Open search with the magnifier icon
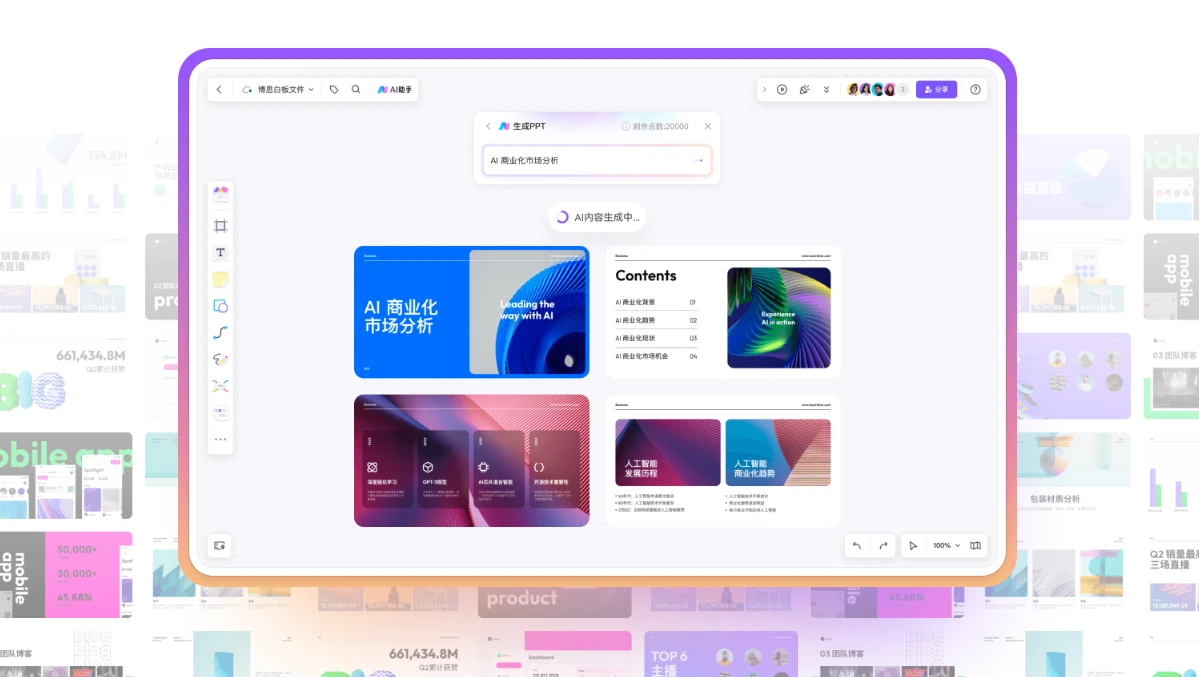The width and height of the screenshot is (1199, 677). pyautogui.click(x=356, y=90)
